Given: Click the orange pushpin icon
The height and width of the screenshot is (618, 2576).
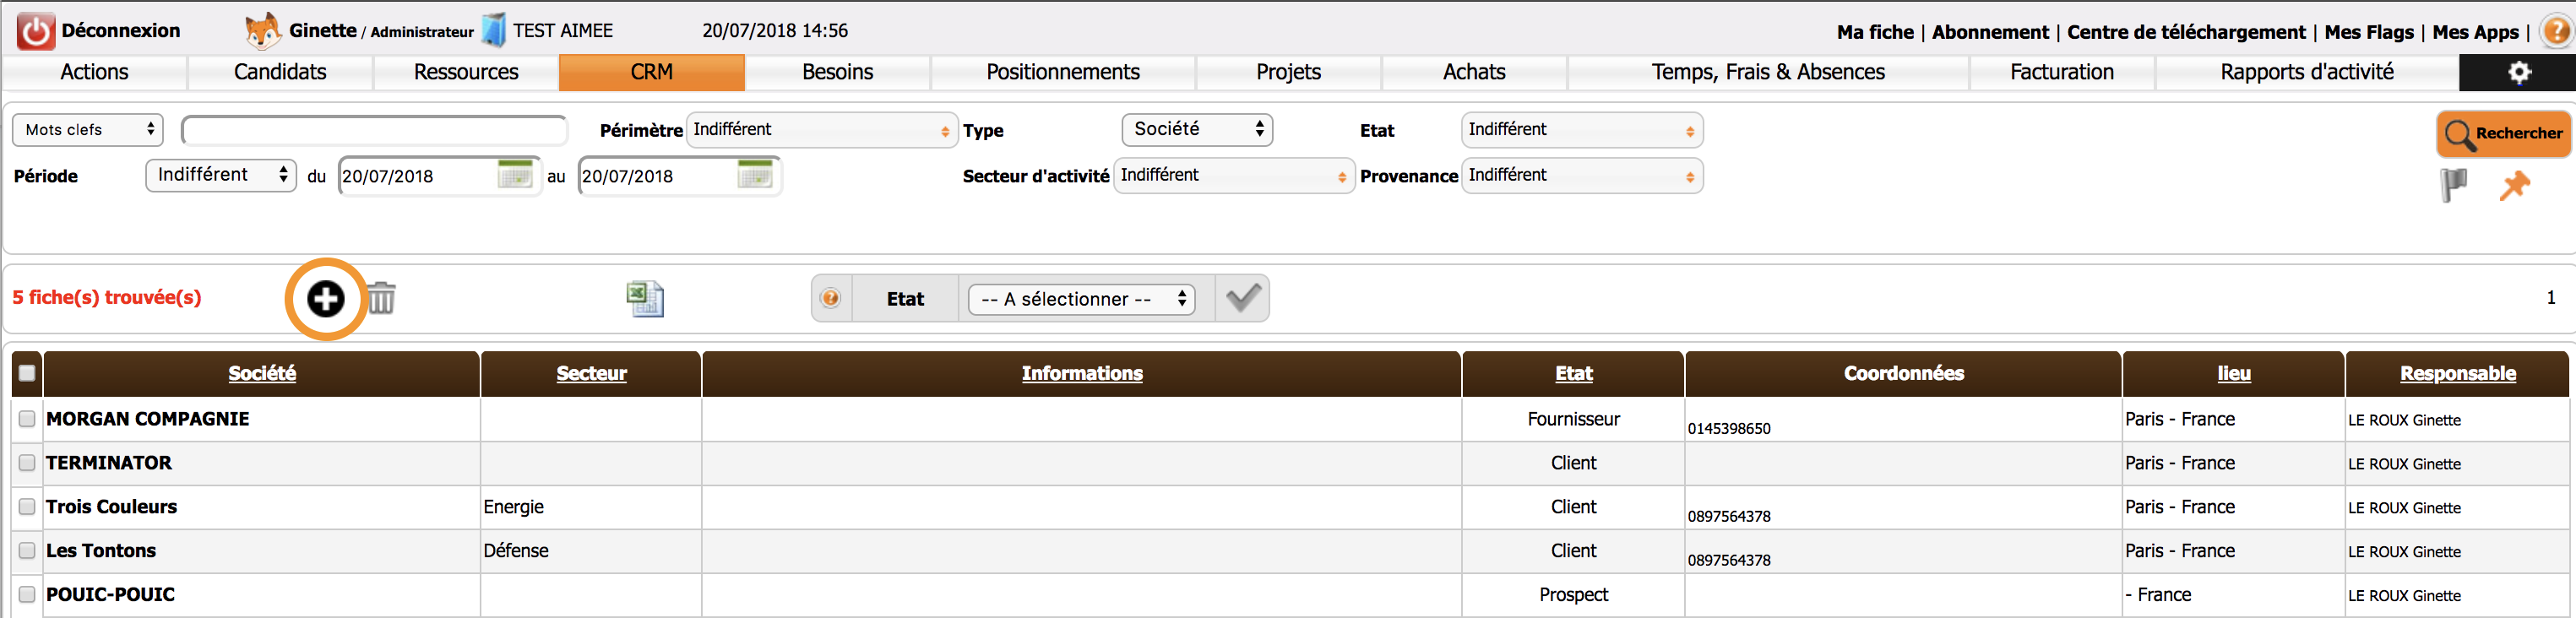Looking at the screenshot, I should [2514, 185].
